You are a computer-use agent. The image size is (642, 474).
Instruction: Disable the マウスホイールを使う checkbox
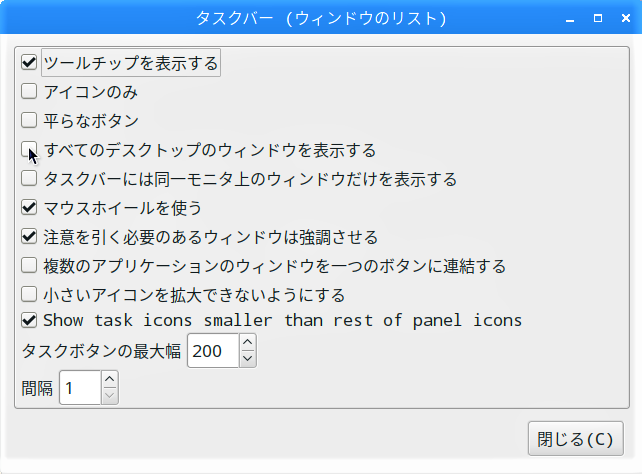[29, 208]
